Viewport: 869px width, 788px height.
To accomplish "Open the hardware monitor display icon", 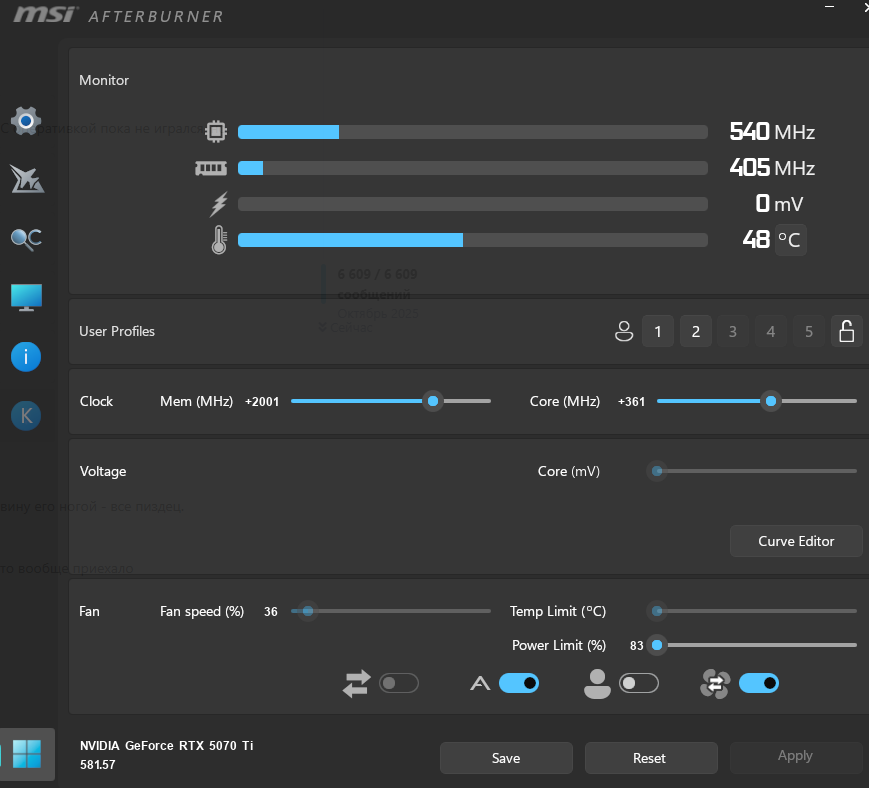I will click(26, 297).
